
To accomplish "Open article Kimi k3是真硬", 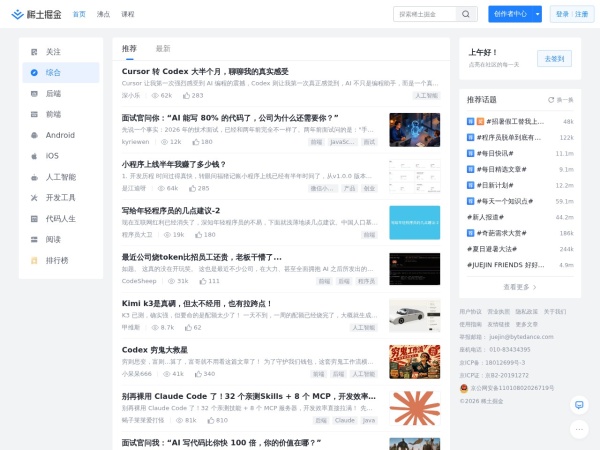I will 196,303.
